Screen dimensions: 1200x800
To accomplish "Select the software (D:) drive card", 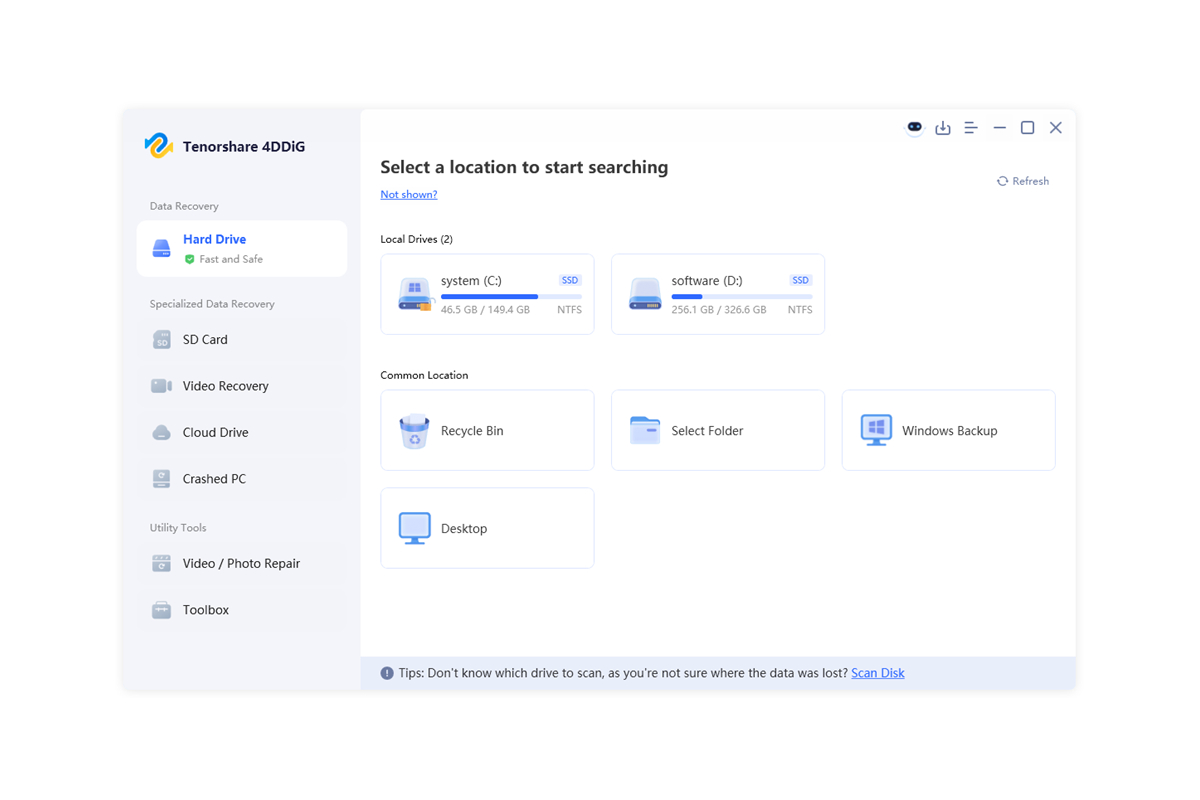I will click(x=717, y=294).
